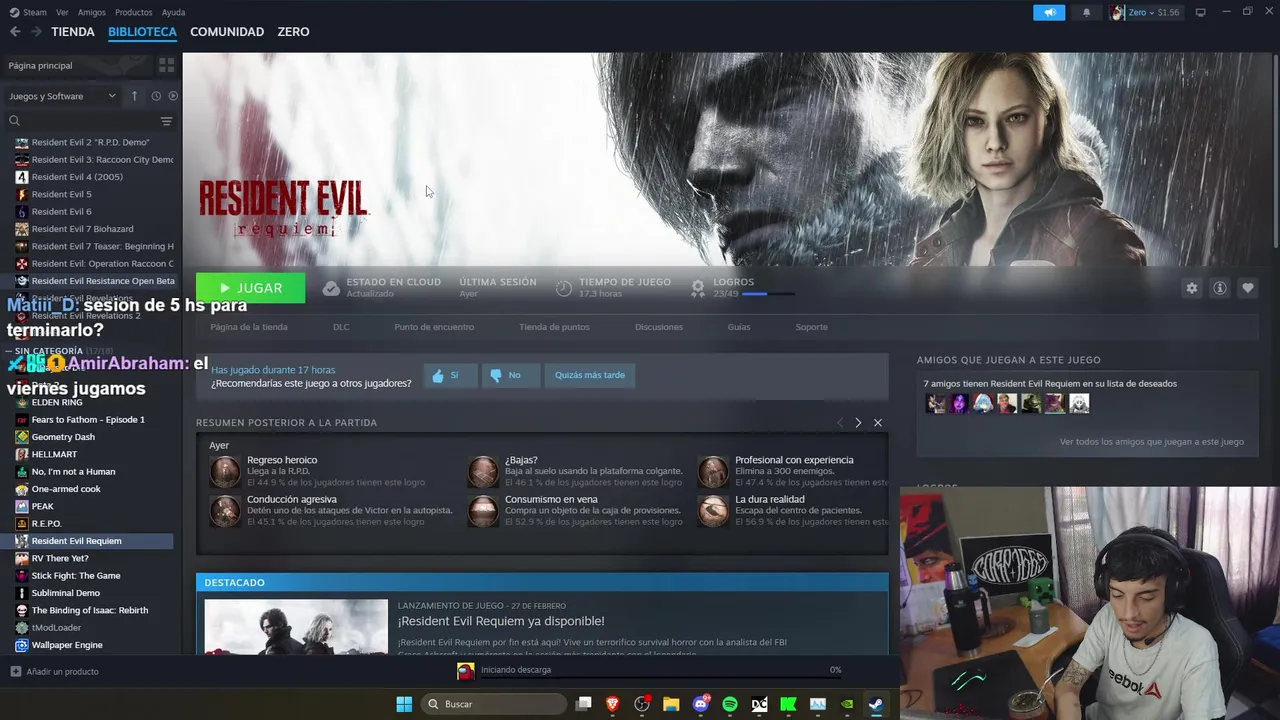Go to next post-game summary page
The height and width of the screenshot is (720, 1280).
pyautogui.click(x=858, y=423)
